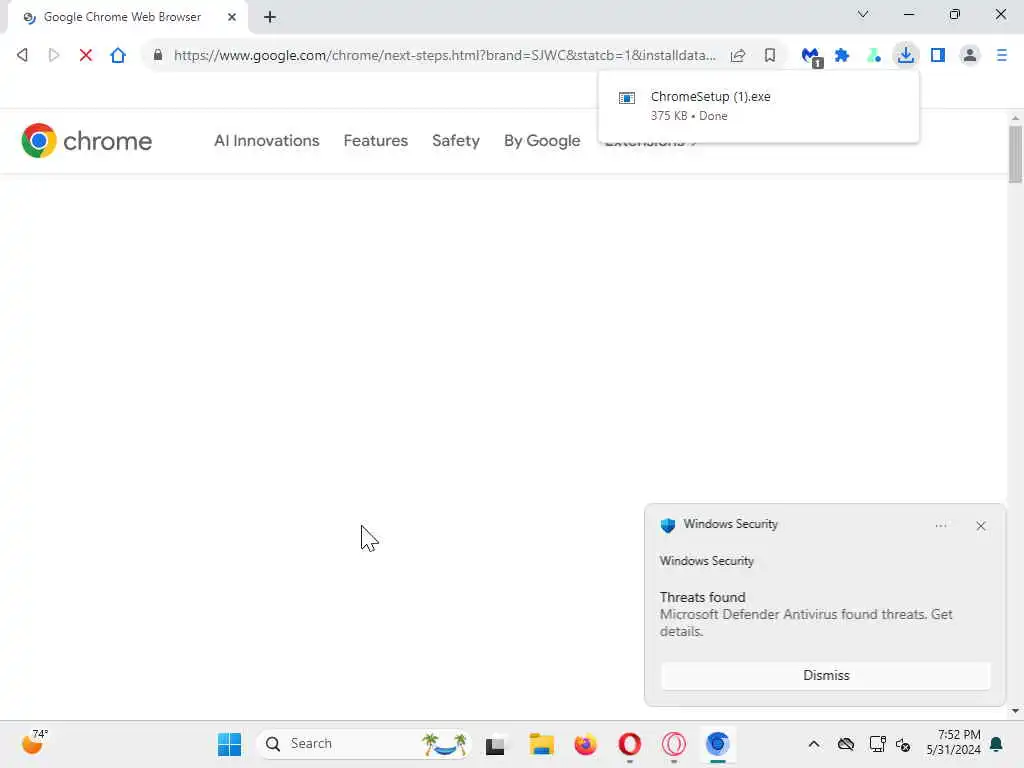The image size is (1024, 768).
Task: Click the Chrome logo
Action: [x=86, y=140]
